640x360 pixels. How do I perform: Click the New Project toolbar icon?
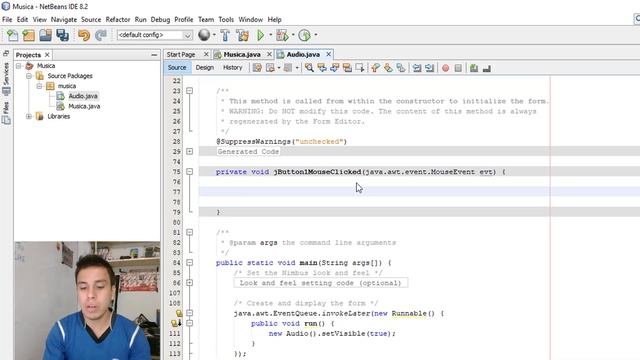pyautogui.click(x=29, y=36)
